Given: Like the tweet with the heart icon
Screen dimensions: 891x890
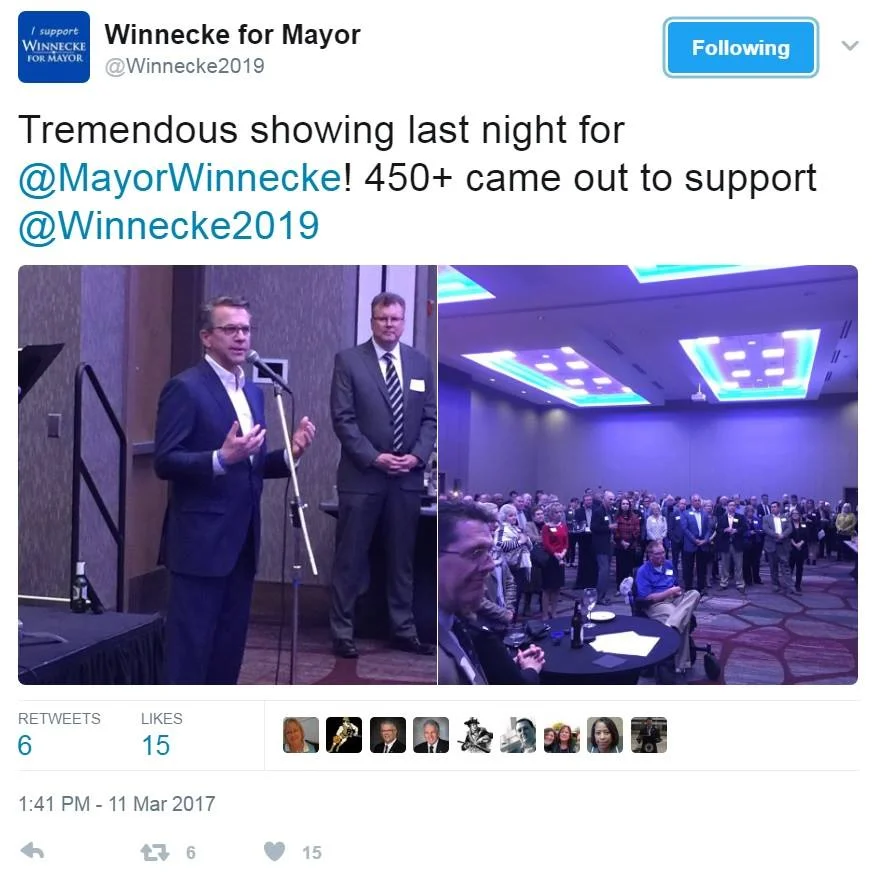Looking at the screenshot, I should (x=274, y=851).
